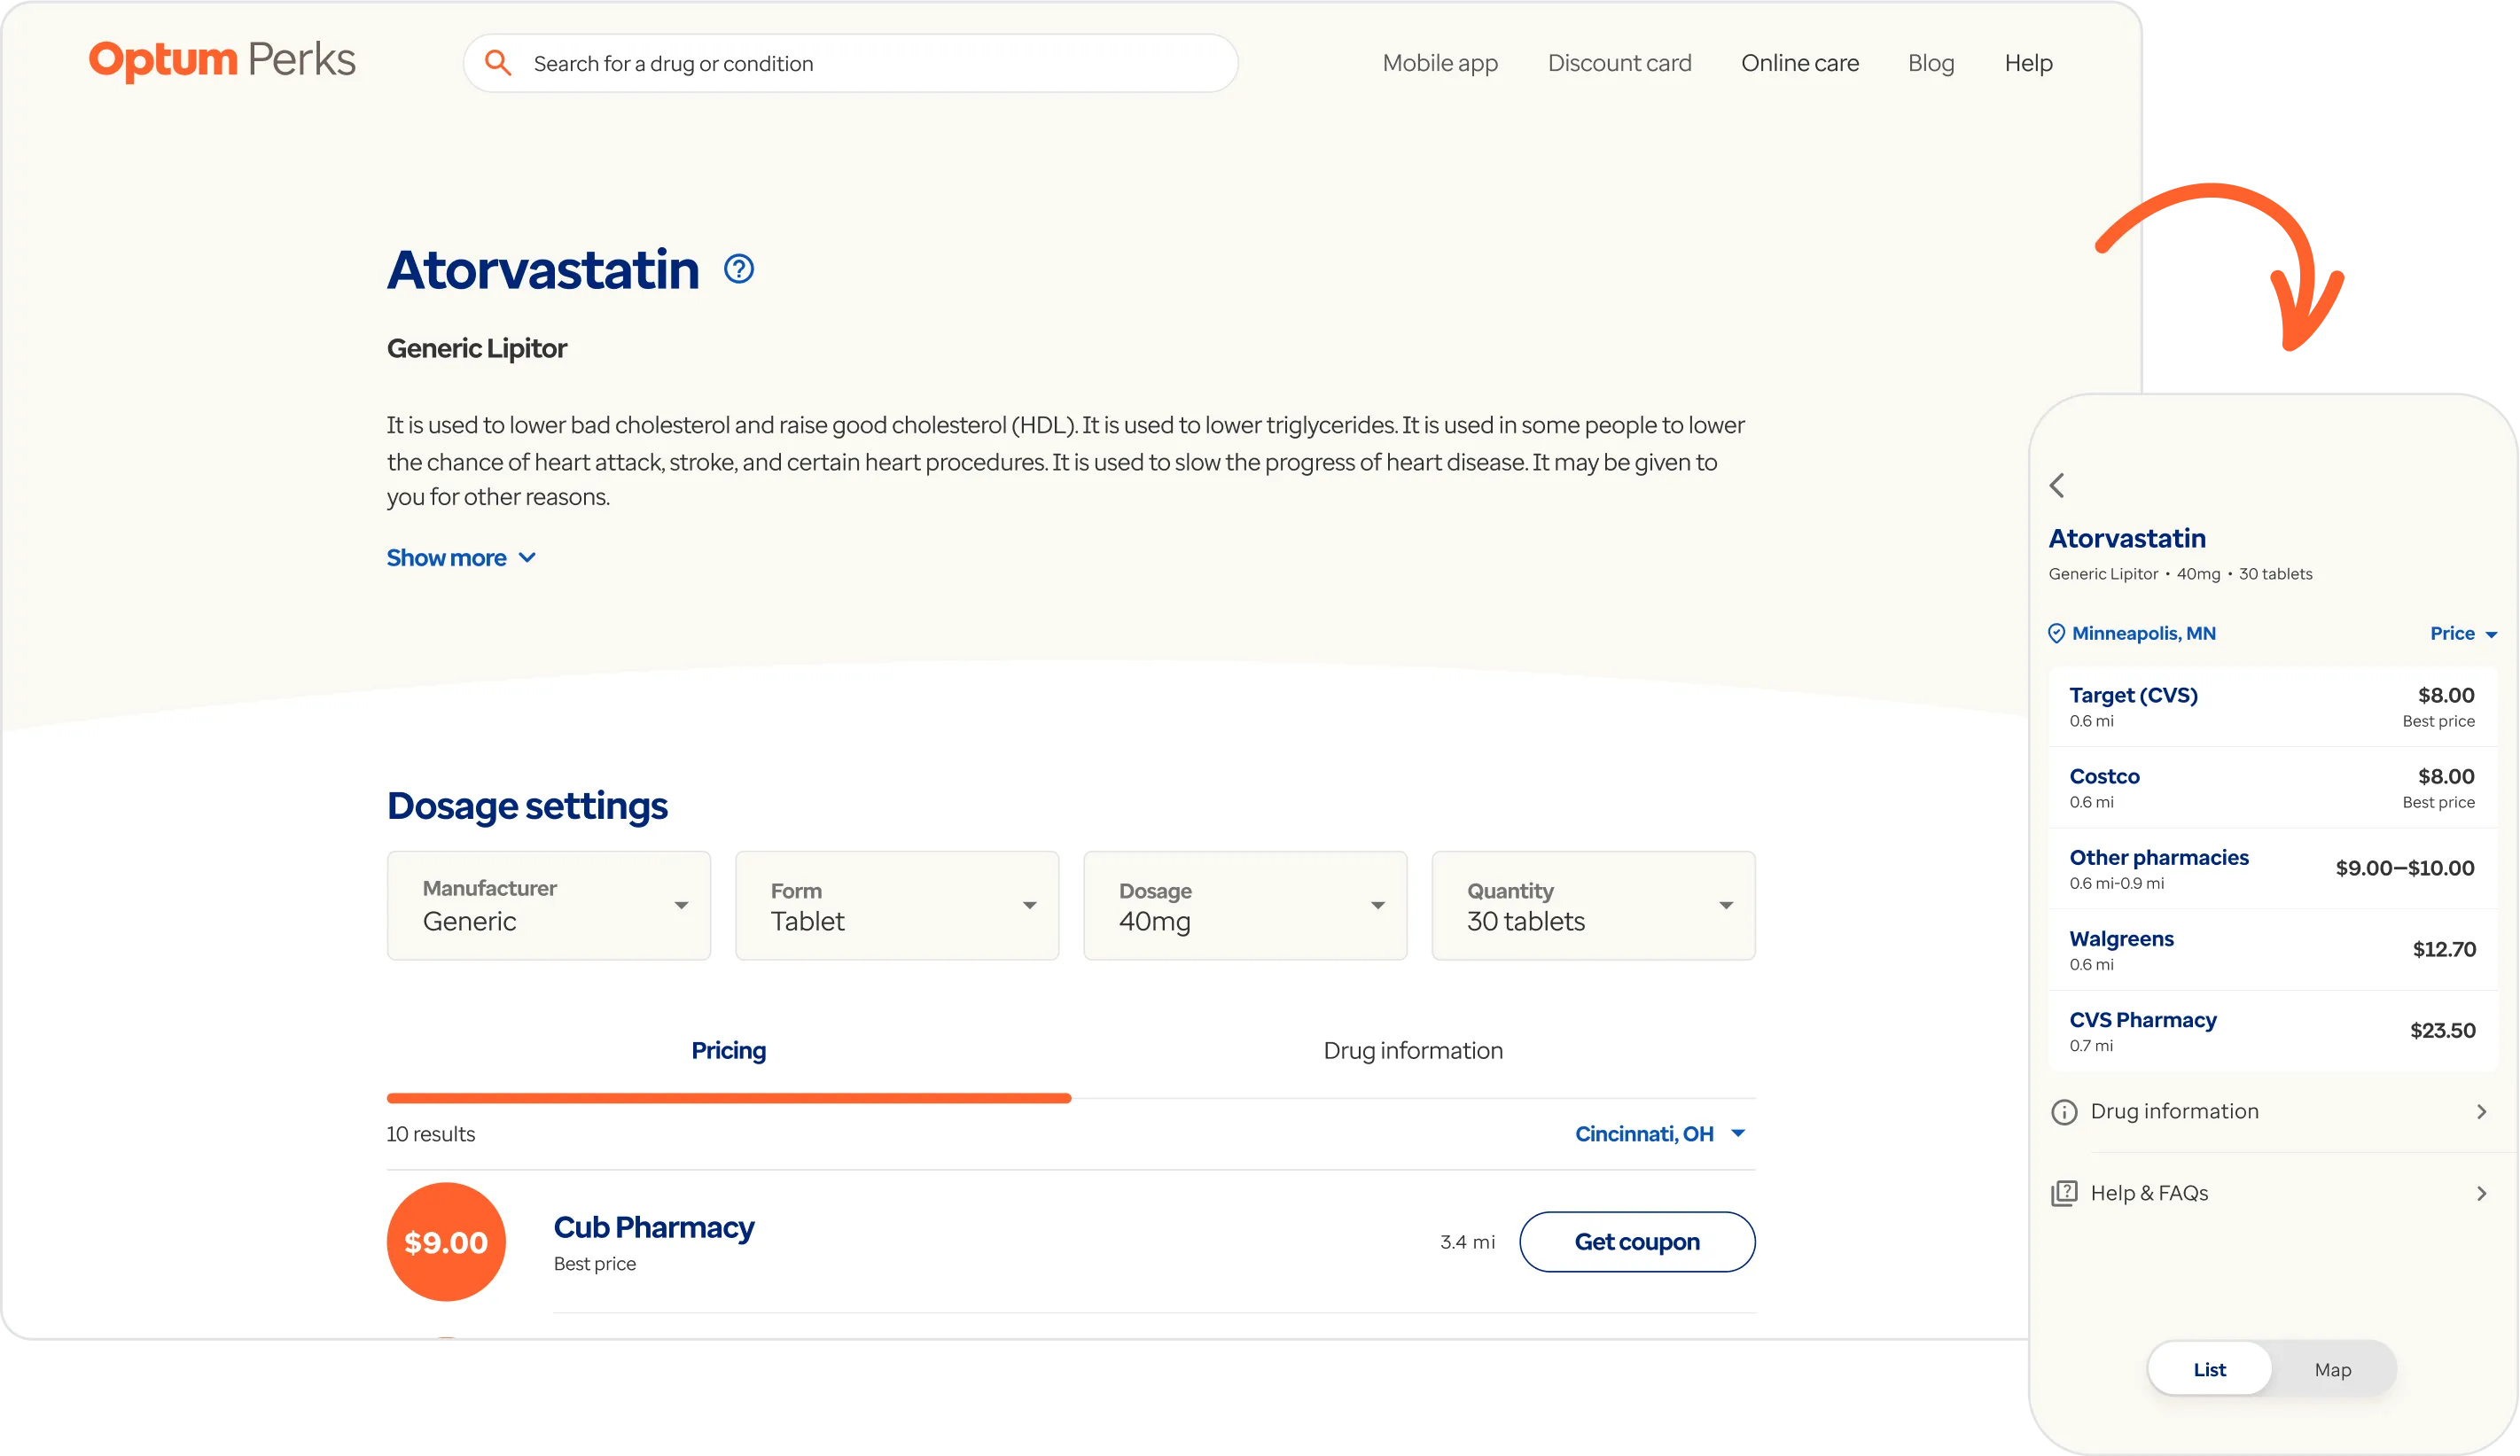Open the Form Tablet dropdown
Image resolution: width=2520 pixels, height=1456 pixels.
pyautogui.click(x=897, y=906)
